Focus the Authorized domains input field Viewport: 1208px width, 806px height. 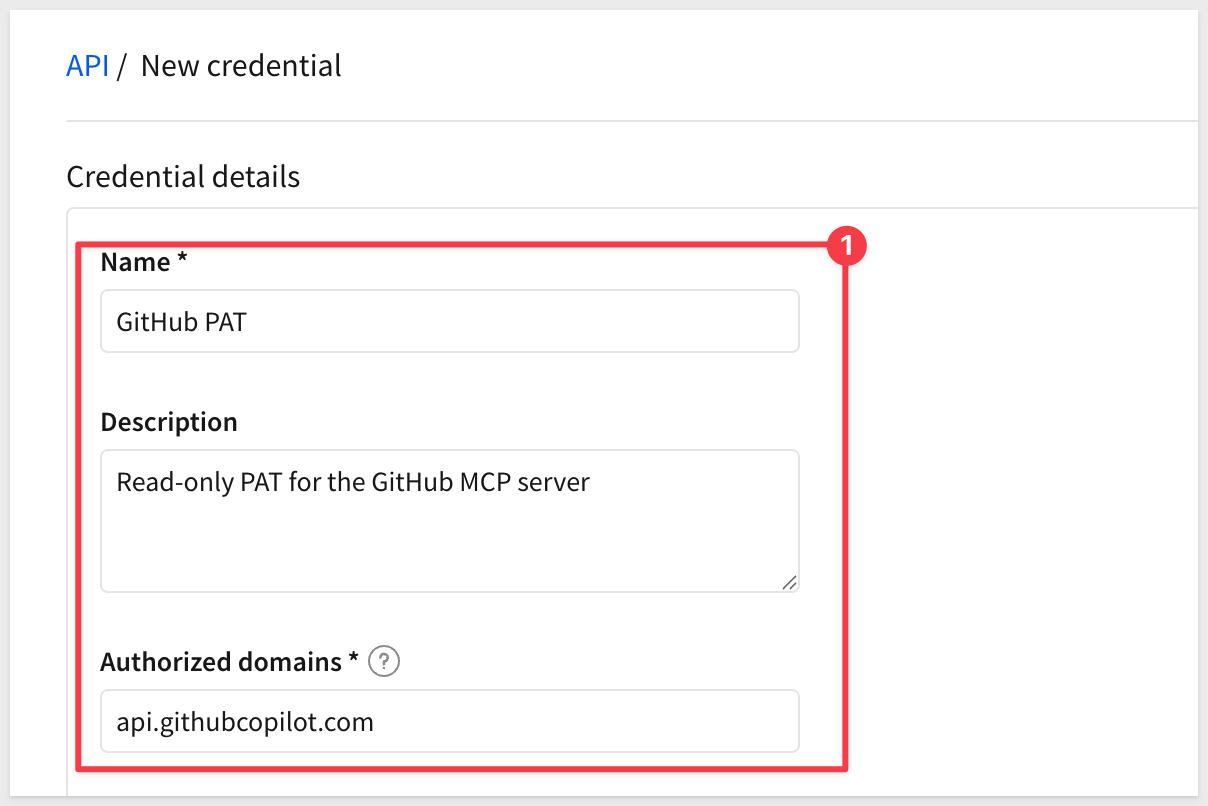click(x=450, y=721)
